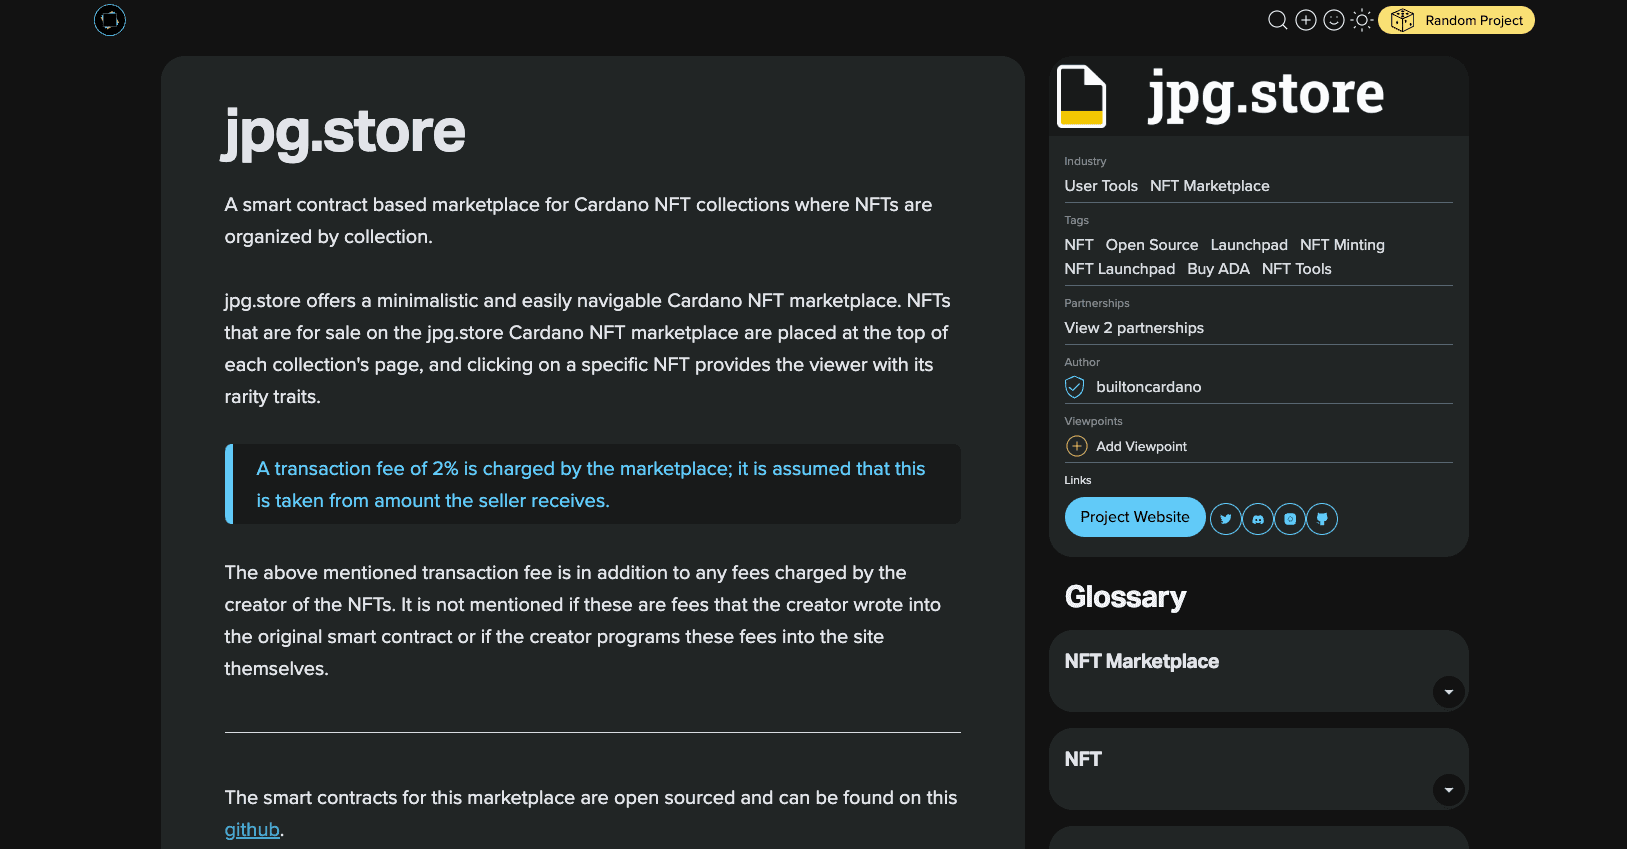1627x849 pixels.
Task: Open the project's GitHub icon link
Action: (x=1322, y=519)
